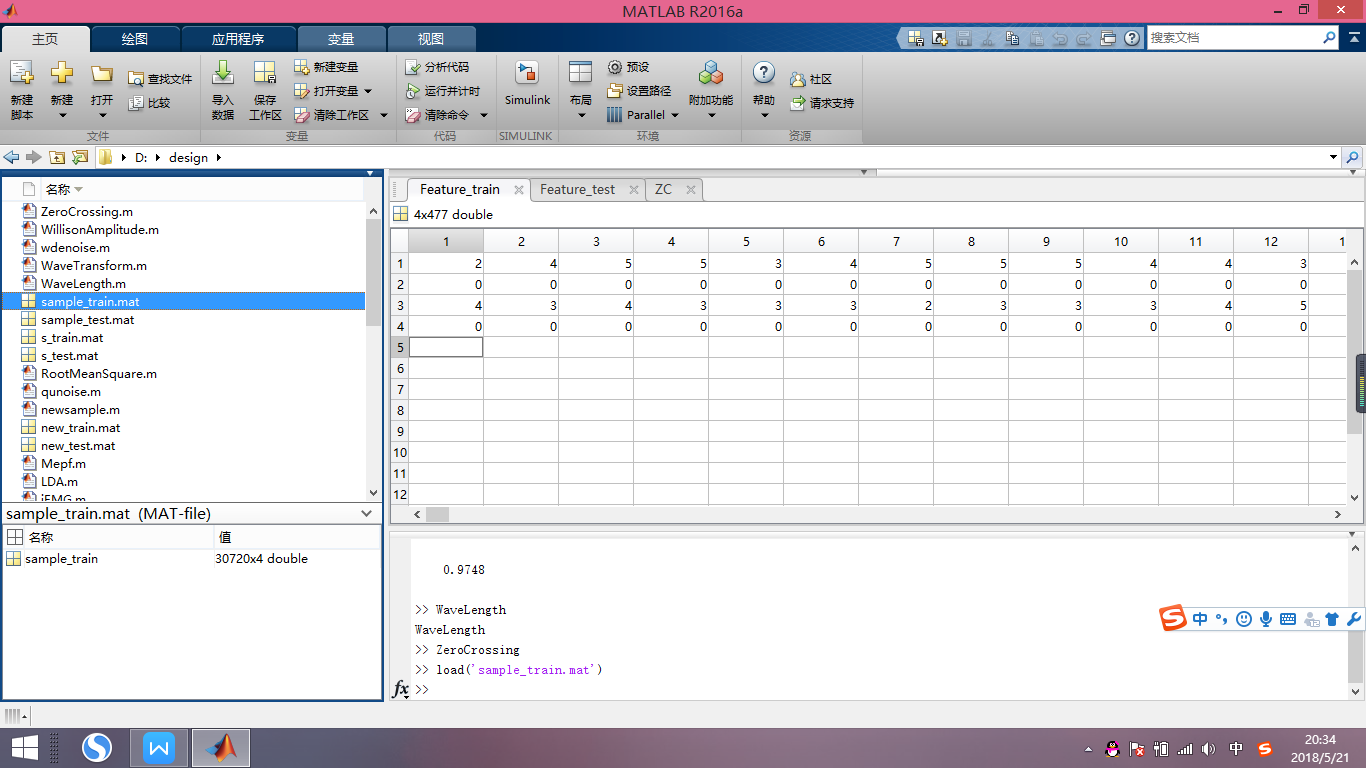1366x768 pixels.
Task: Close the ZC variable tab
Action: coord(690,189)
